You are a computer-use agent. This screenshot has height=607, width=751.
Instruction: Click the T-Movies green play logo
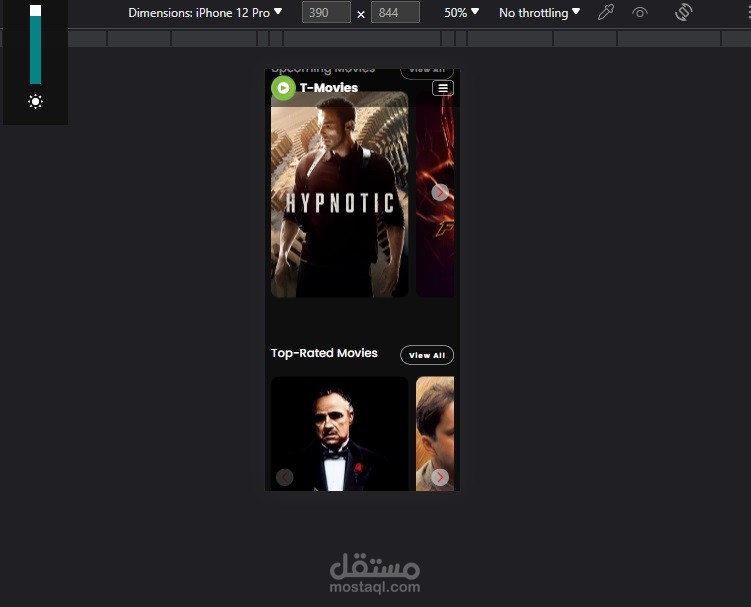click(283, 88)
